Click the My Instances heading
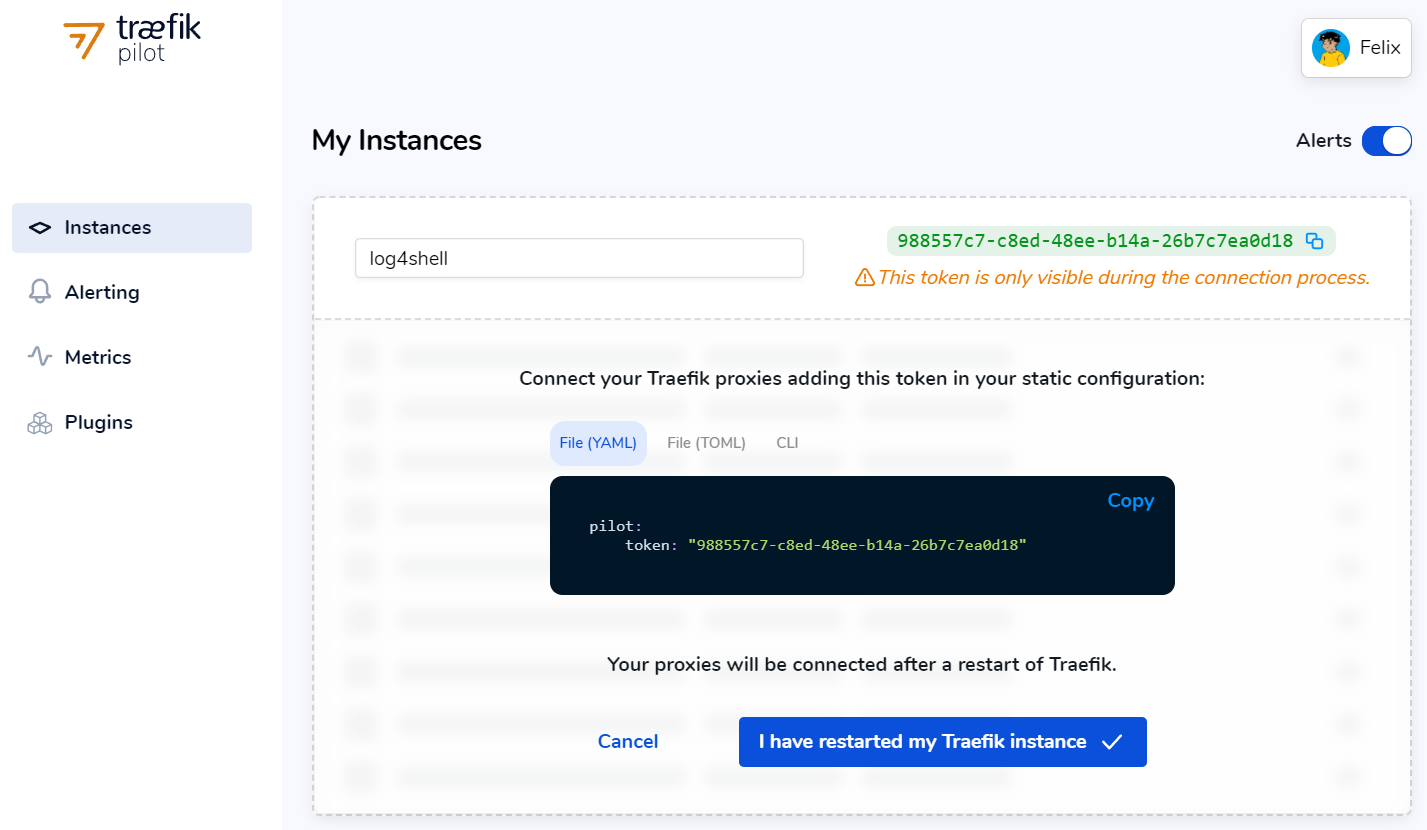The image size is (1427, 830). (x=397, y=140)
